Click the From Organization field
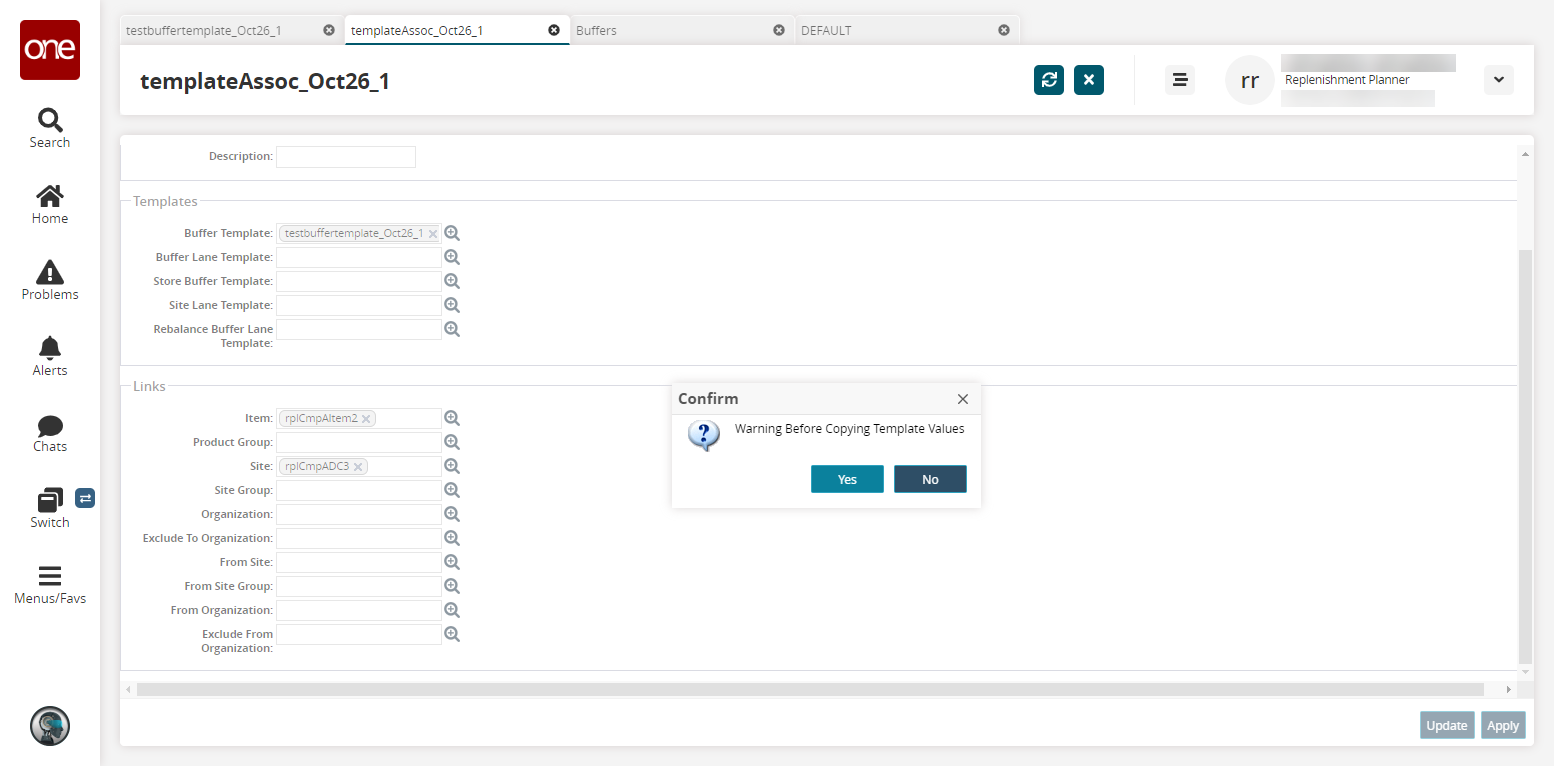1554x766 pixels. pyautogui.click(x=359, y=610)
